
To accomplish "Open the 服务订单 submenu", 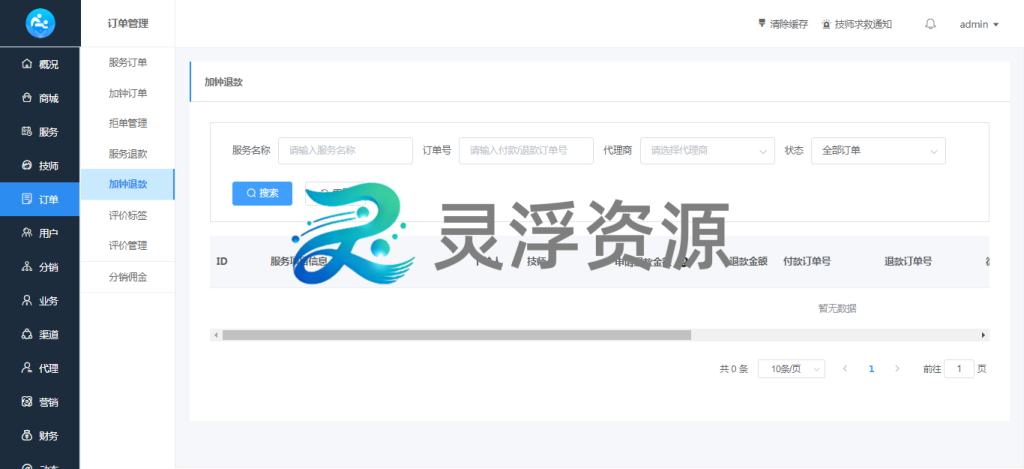I will point(128,63).
